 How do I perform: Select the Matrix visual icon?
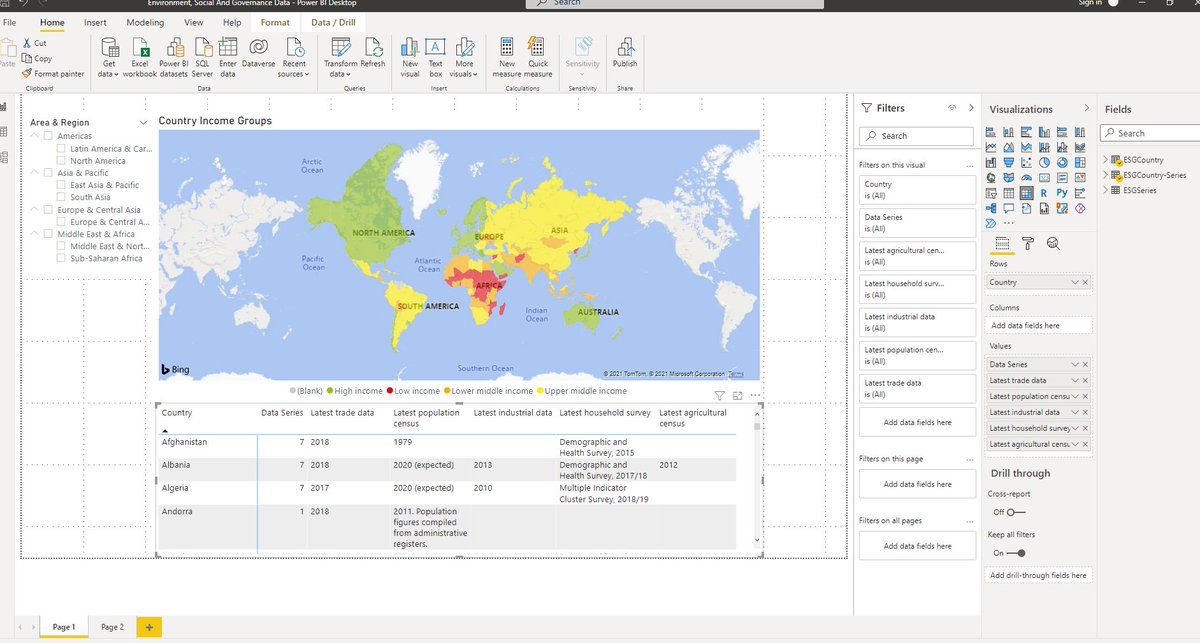[1026, 192]
